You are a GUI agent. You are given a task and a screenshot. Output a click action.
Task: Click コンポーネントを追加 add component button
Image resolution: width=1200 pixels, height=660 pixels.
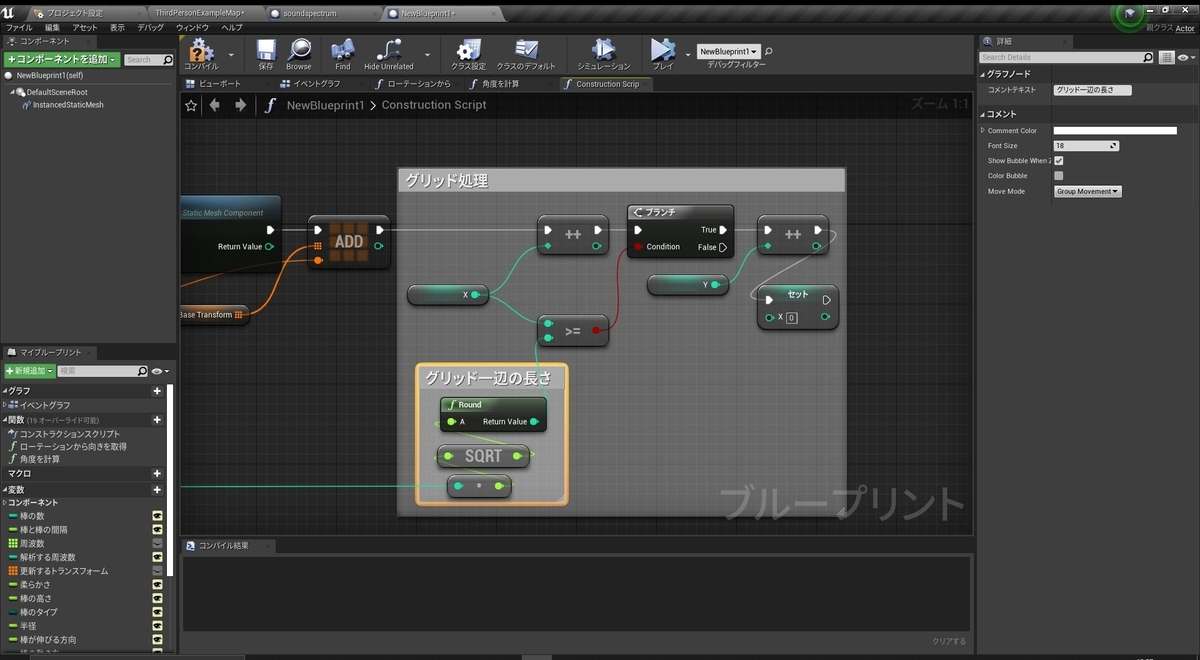coord(61,60)
